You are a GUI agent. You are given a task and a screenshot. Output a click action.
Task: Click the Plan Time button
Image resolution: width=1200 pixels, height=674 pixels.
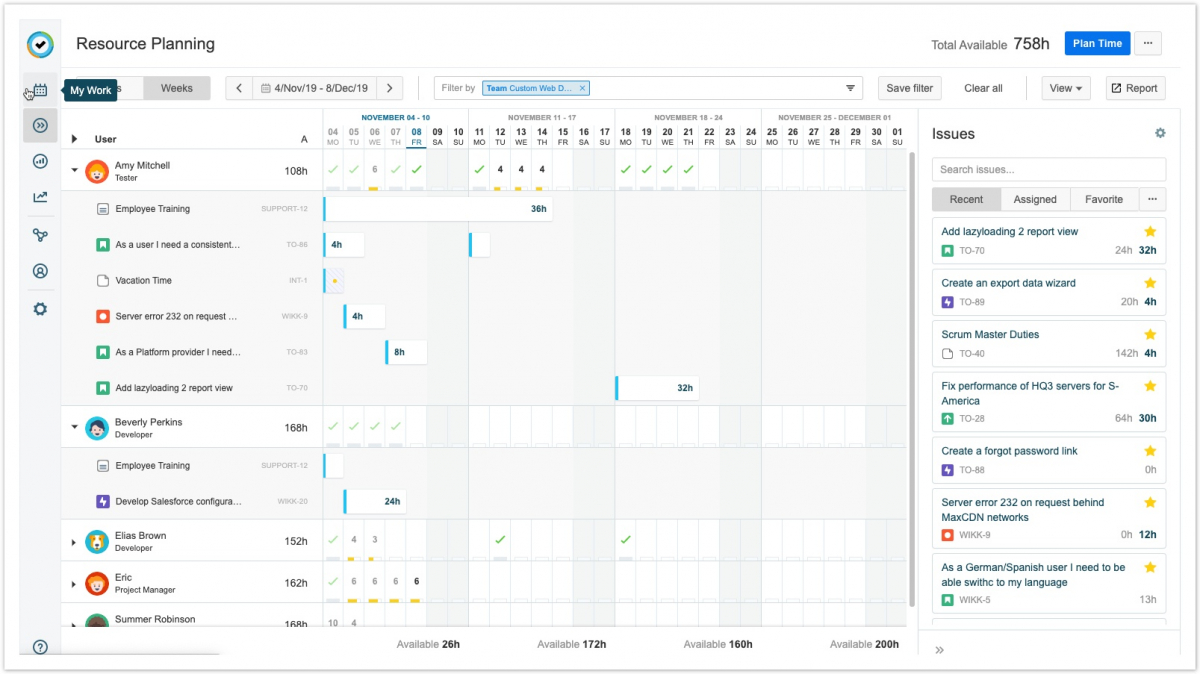click(1097, 43)
